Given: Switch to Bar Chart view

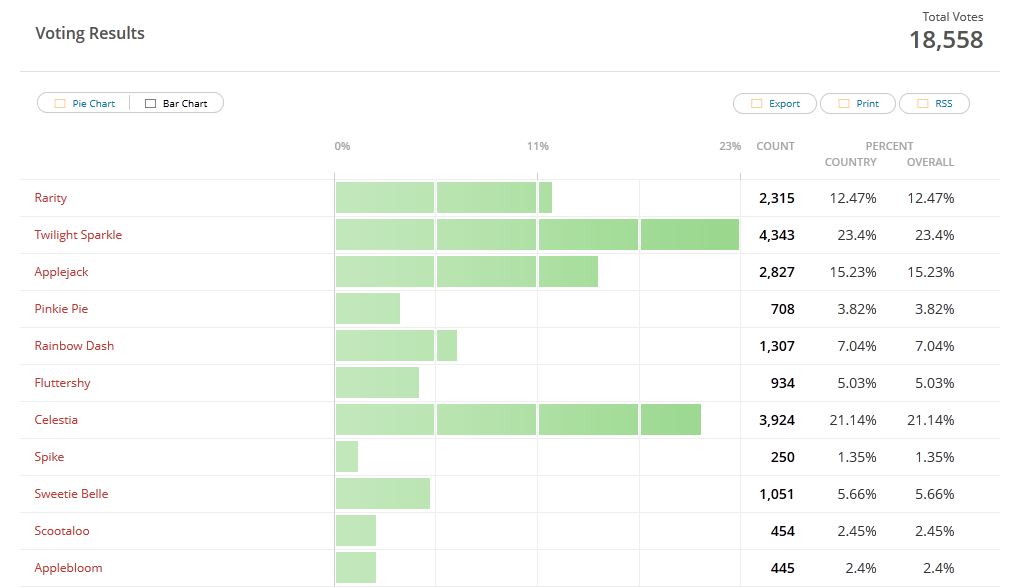Looking at the screenshot, I should (x=177, y=103).
